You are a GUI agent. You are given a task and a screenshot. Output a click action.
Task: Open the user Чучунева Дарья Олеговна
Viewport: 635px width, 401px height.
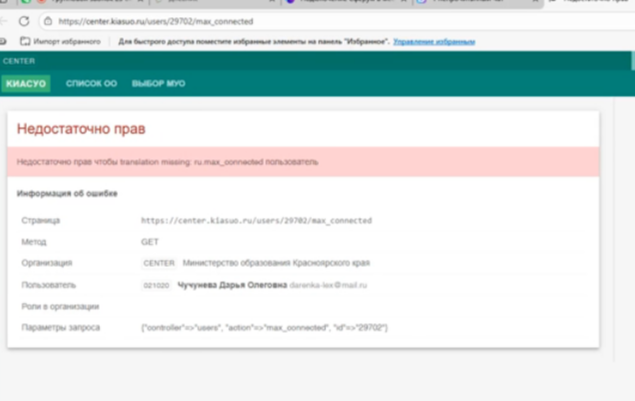231,285
